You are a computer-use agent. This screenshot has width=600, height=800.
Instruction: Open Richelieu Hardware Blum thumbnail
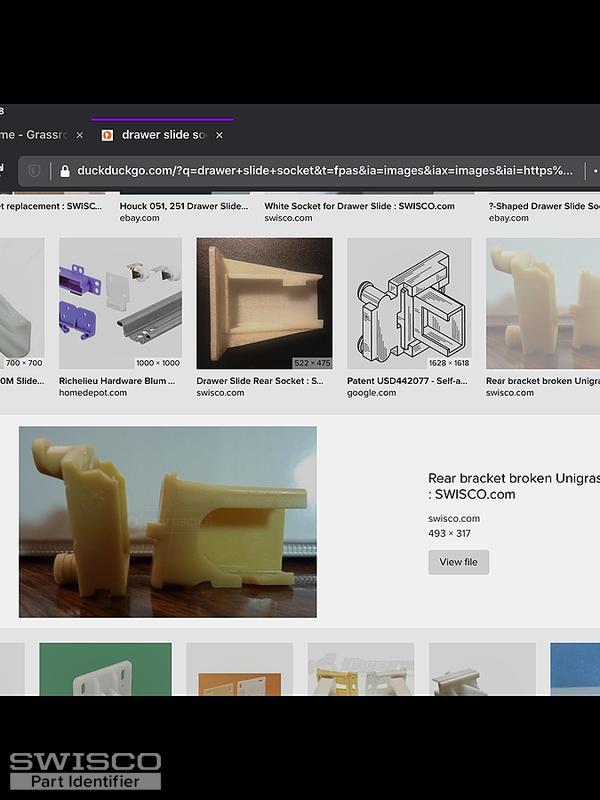120,303
